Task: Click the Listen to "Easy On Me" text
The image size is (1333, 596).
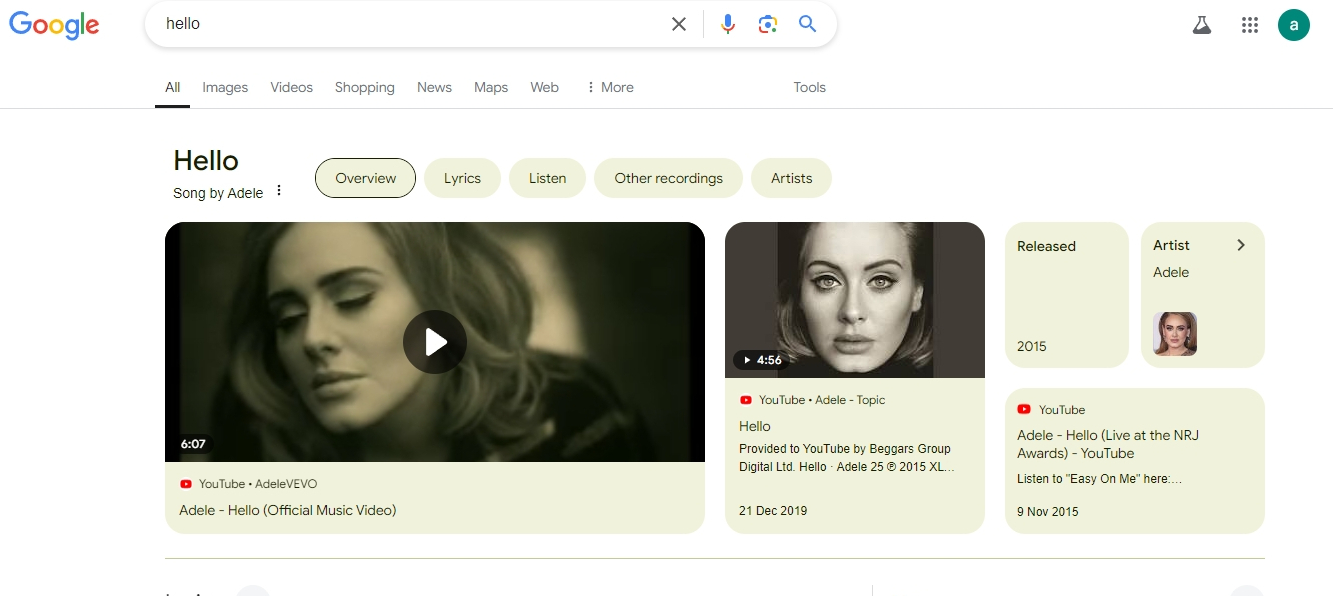Action: point(1099,479)
